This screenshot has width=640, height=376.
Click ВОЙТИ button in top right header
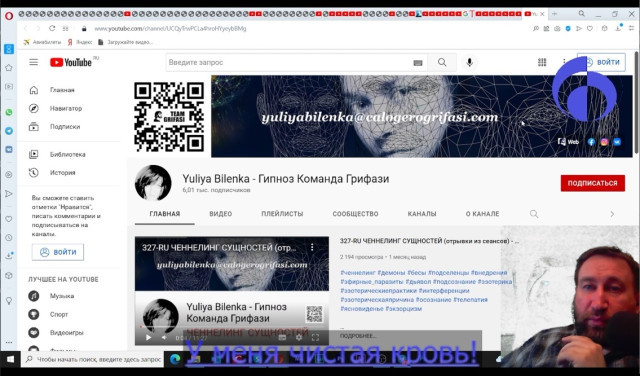tap(601, 62)
